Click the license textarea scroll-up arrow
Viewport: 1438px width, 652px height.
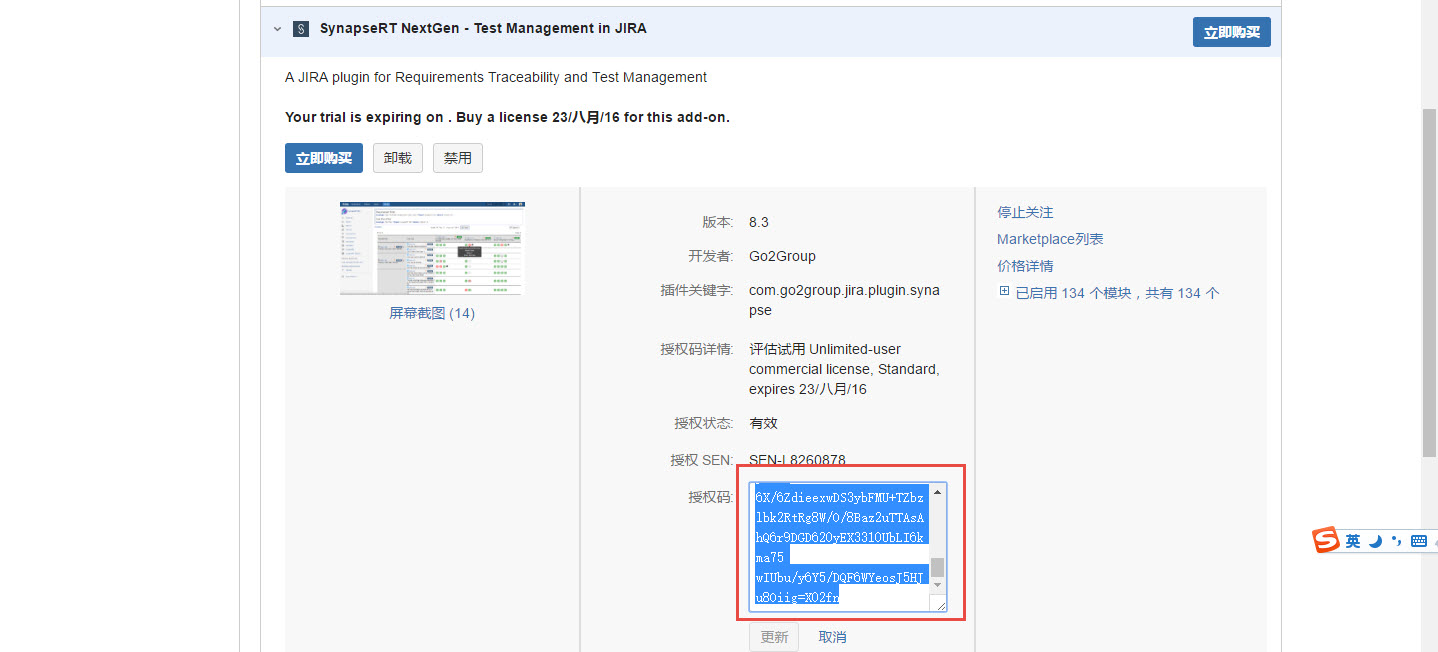coord(937,492)
